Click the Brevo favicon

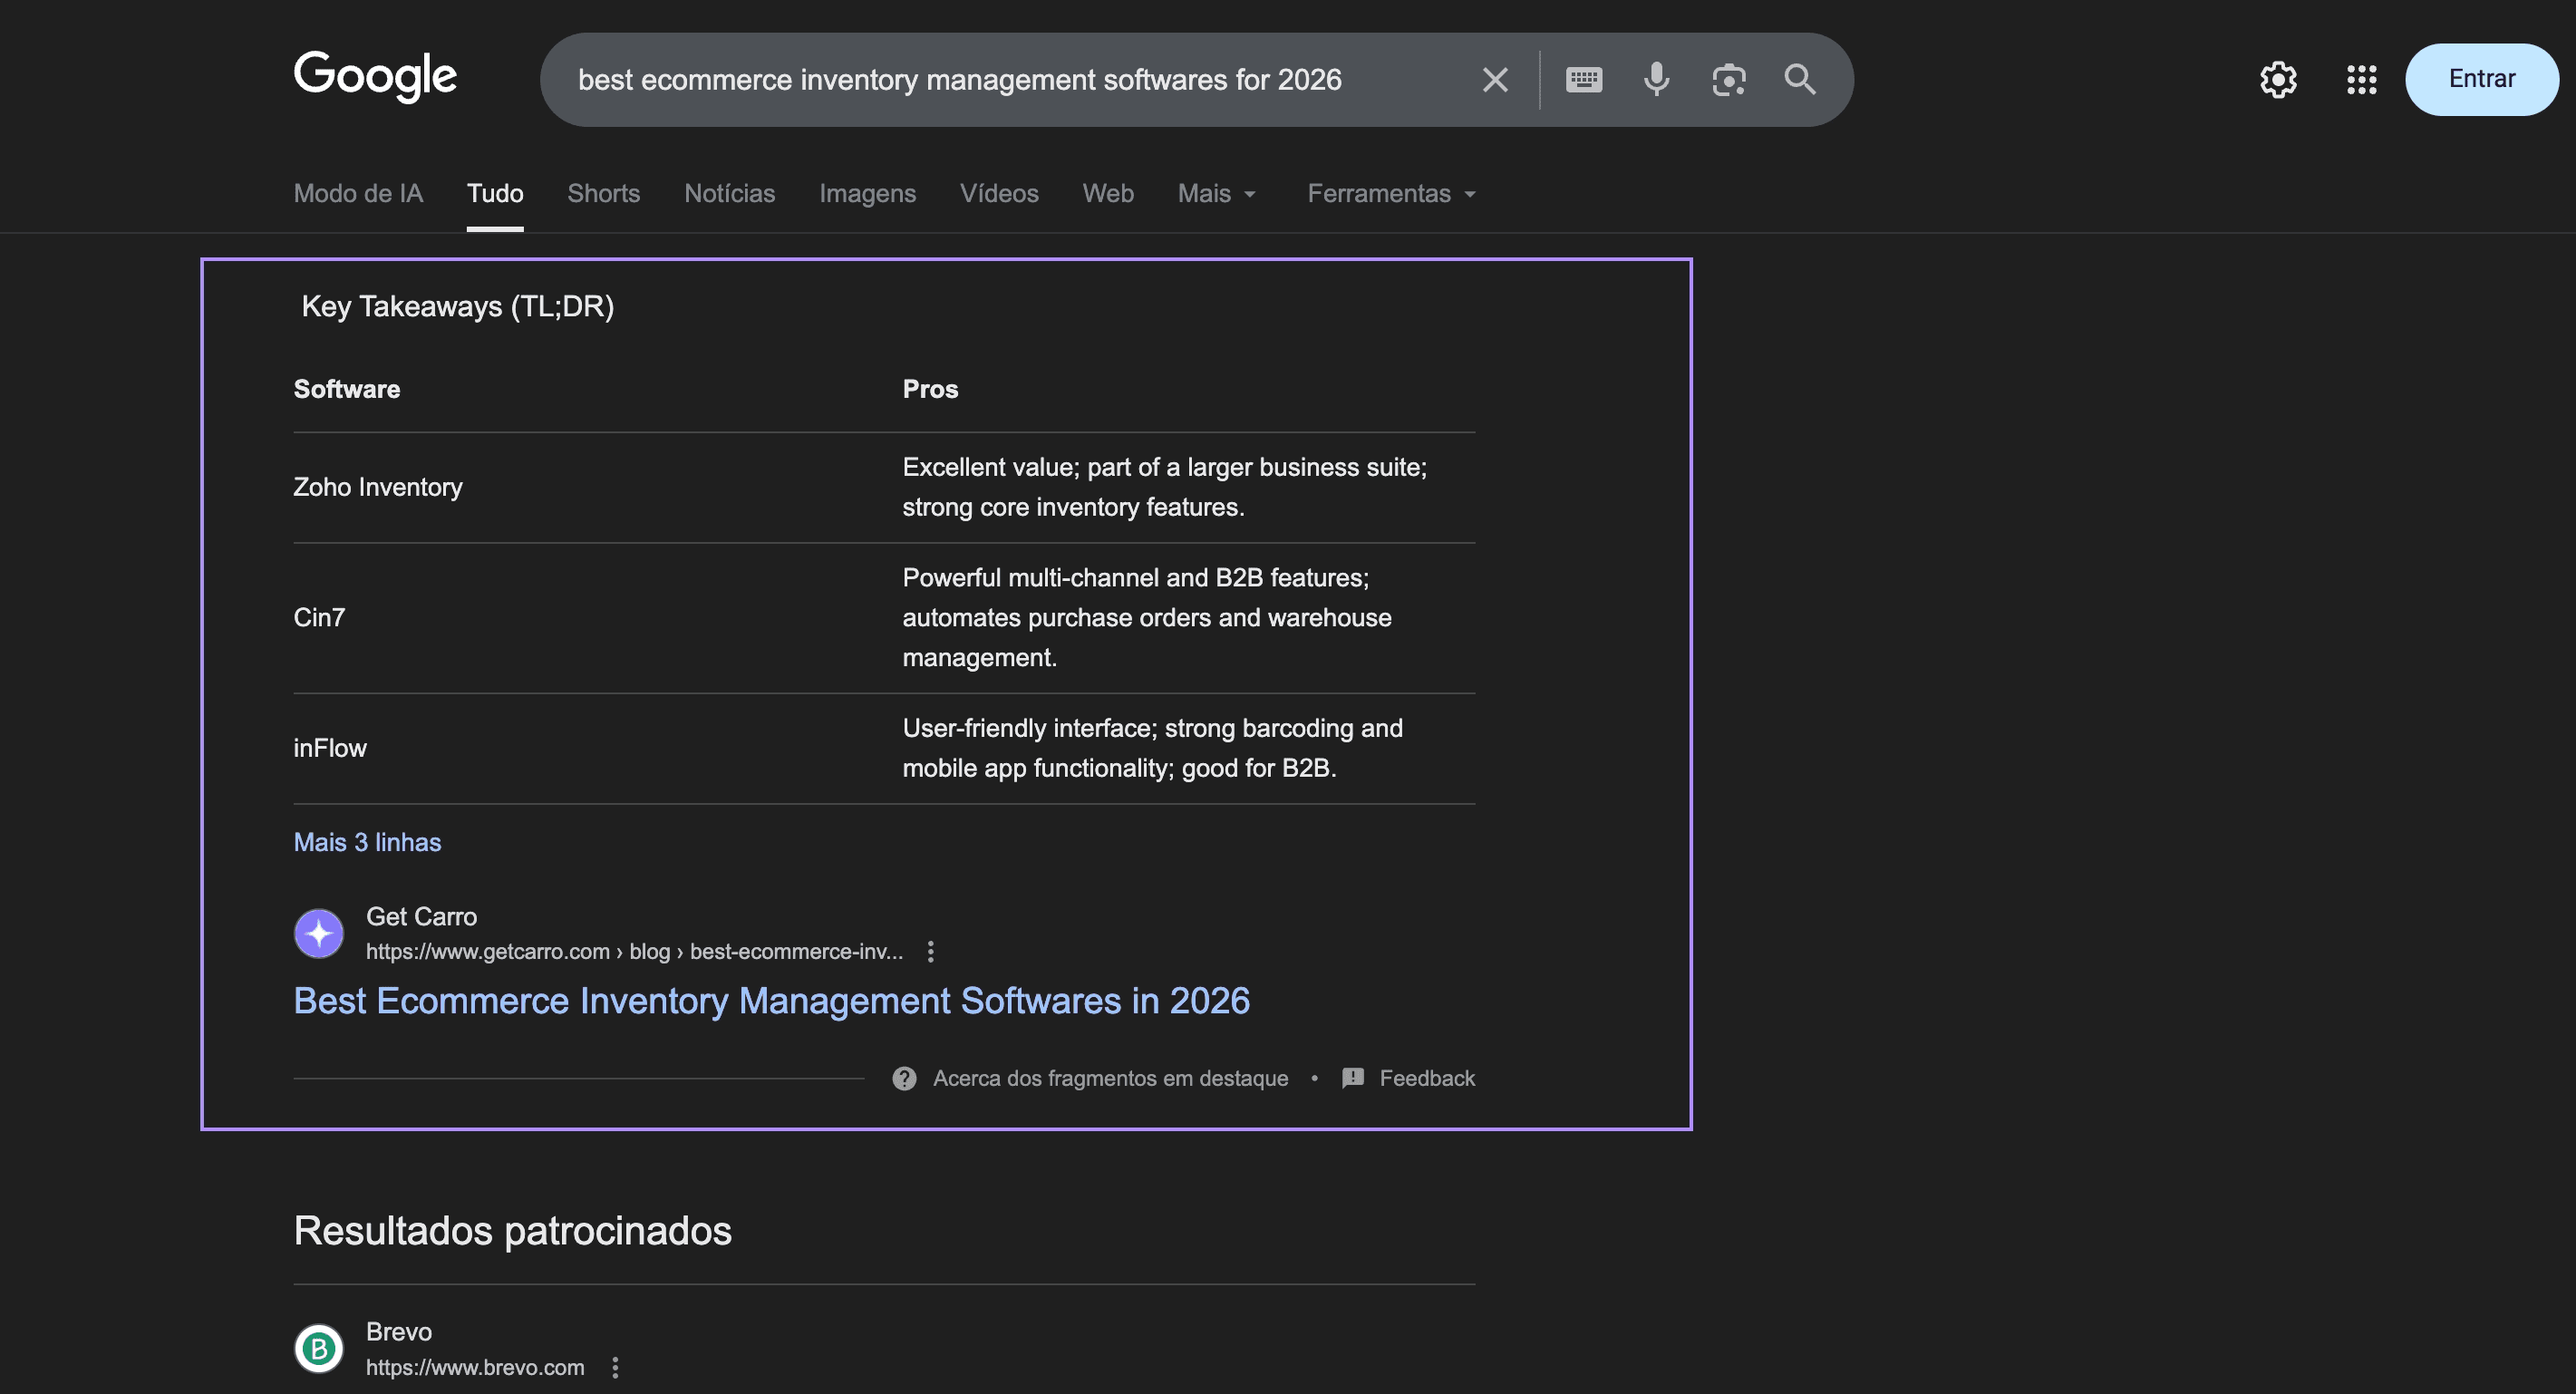click(x=319, y=1348)
